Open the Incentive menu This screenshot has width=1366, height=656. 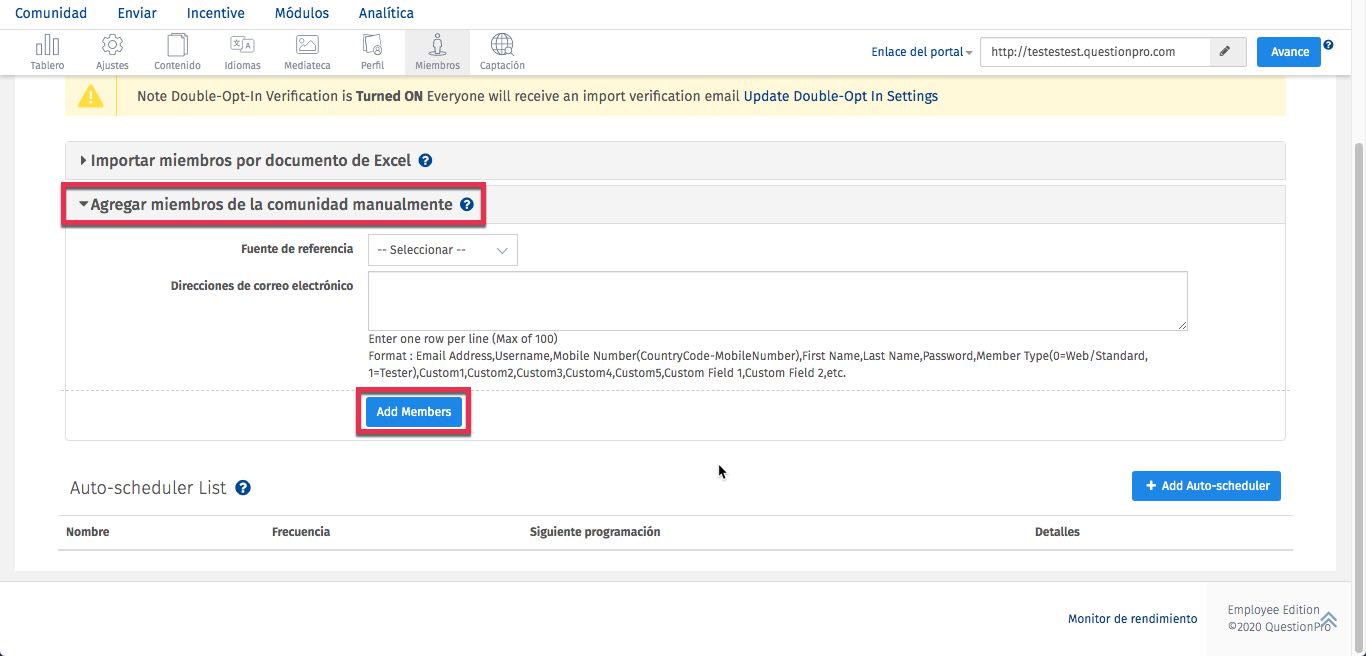(x=216, y=13)
